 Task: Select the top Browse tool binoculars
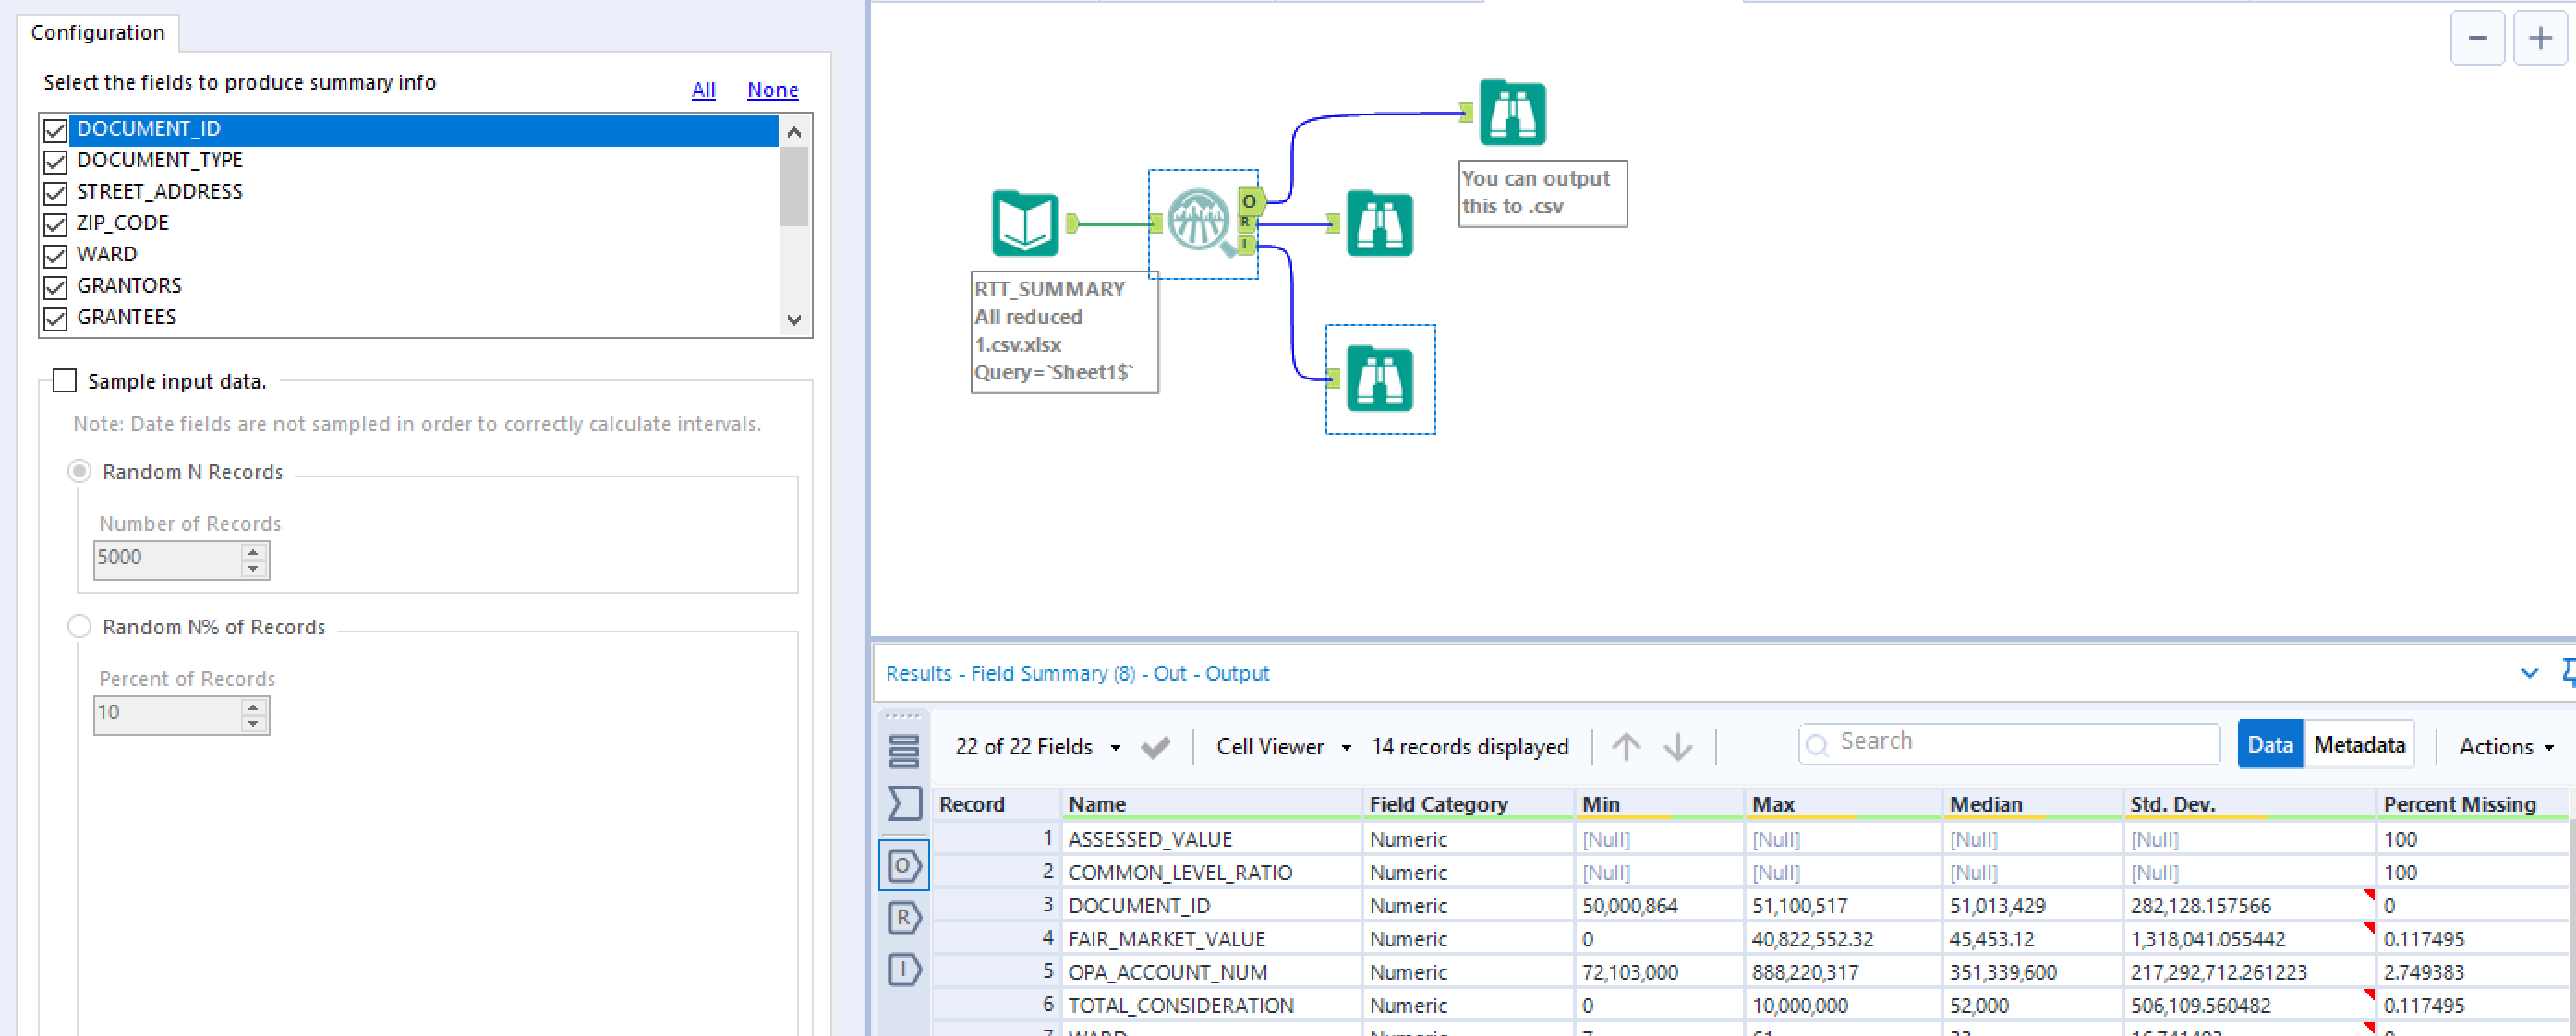pos(1512,113)
